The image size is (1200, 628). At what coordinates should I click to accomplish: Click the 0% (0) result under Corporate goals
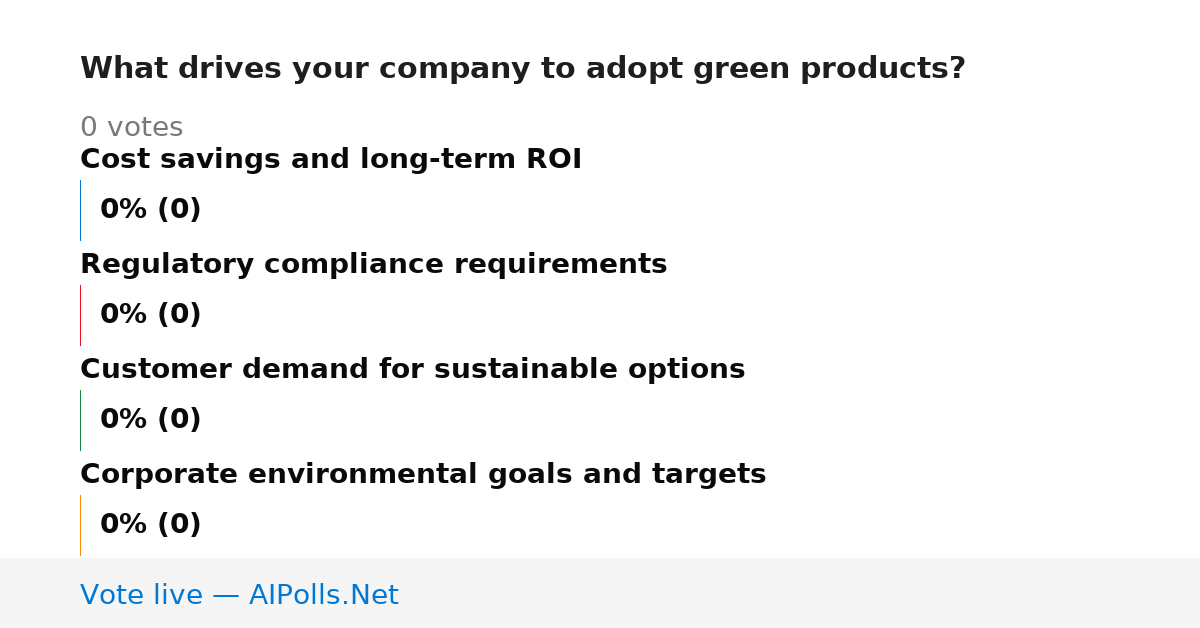coord(151,525)
